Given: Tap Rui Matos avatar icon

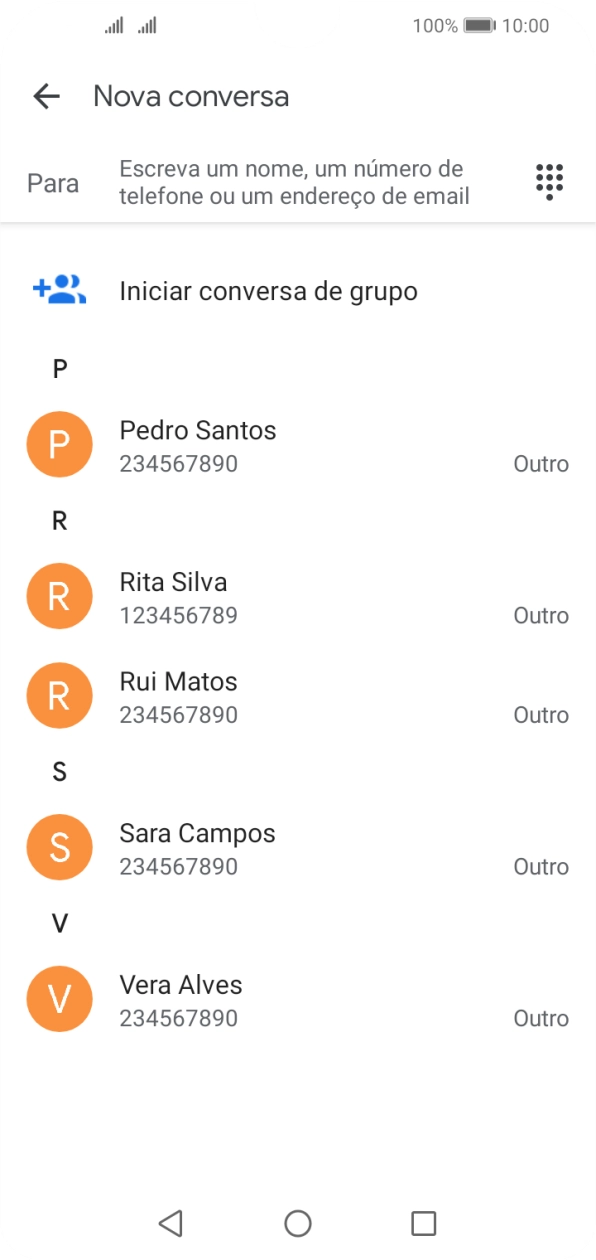Looking at the screenshot, I should click(x=59, y=695).
